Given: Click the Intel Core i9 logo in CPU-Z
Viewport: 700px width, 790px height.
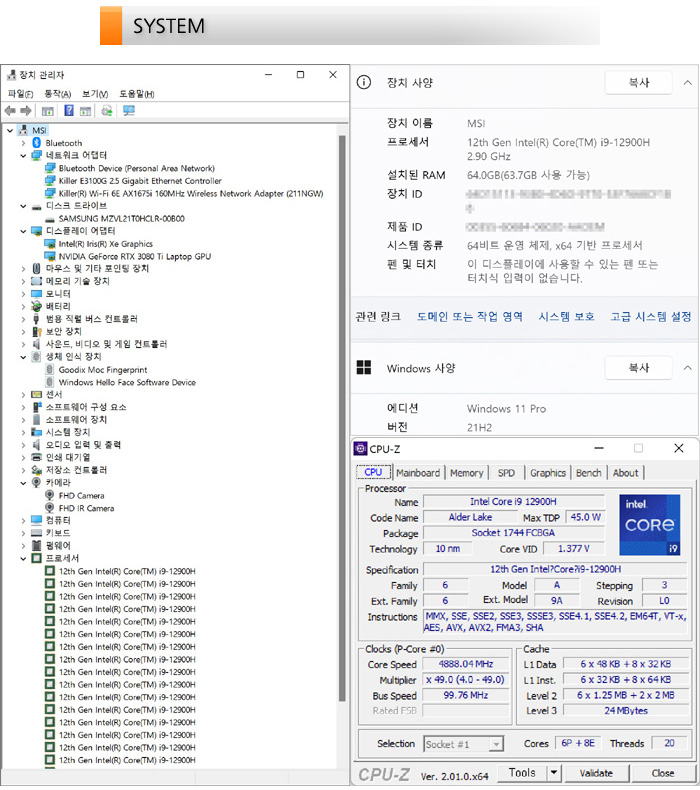Looking at the screenshot, I should [x=650, y=525].
